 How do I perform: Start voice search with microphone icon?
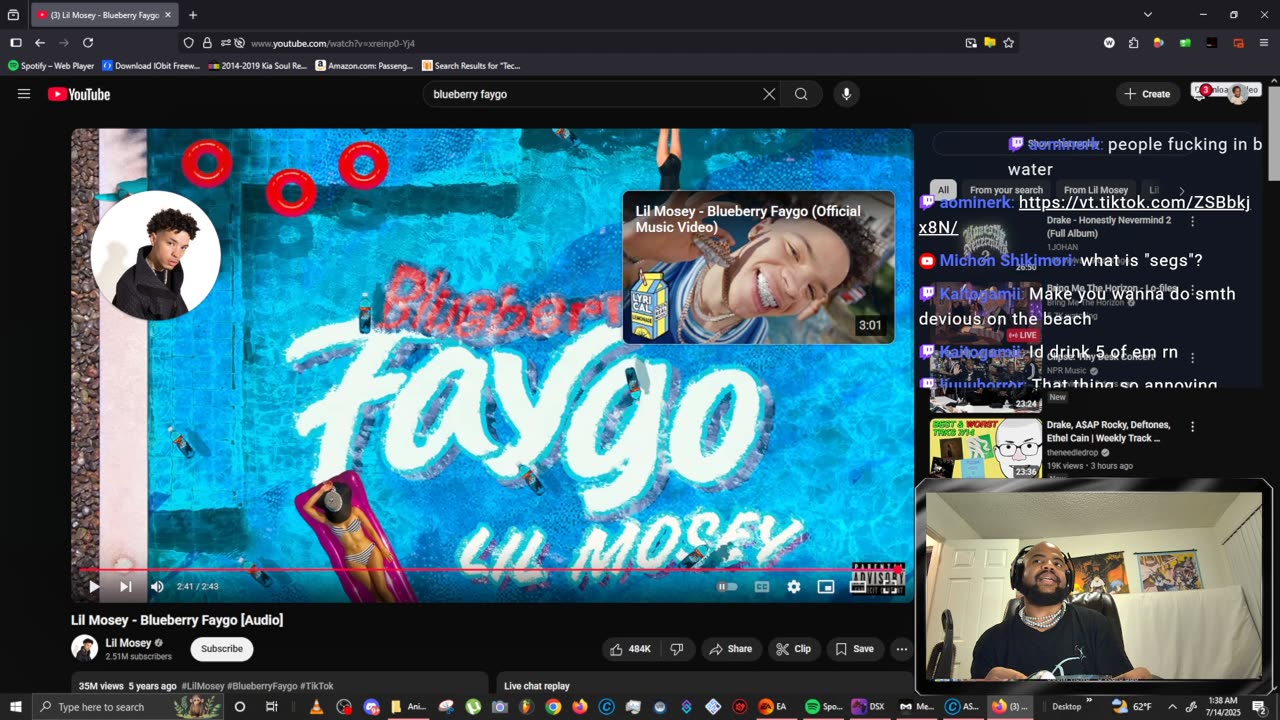(846, 94)
